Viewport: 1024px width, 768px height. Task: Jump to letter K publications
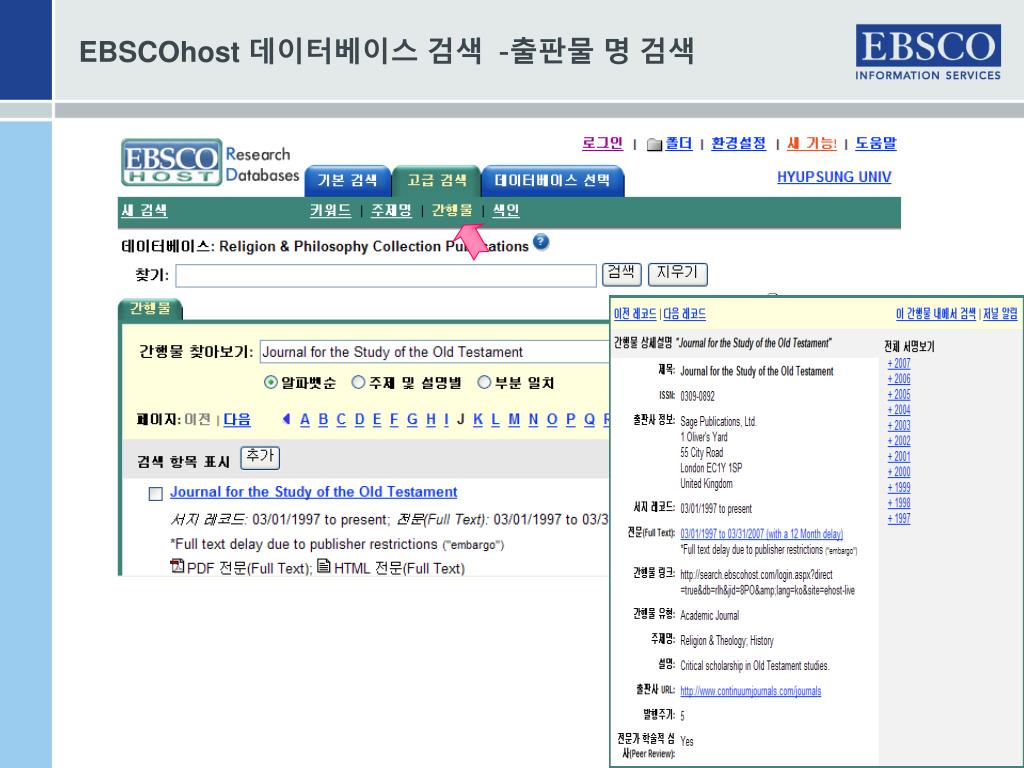pos(478,419)
